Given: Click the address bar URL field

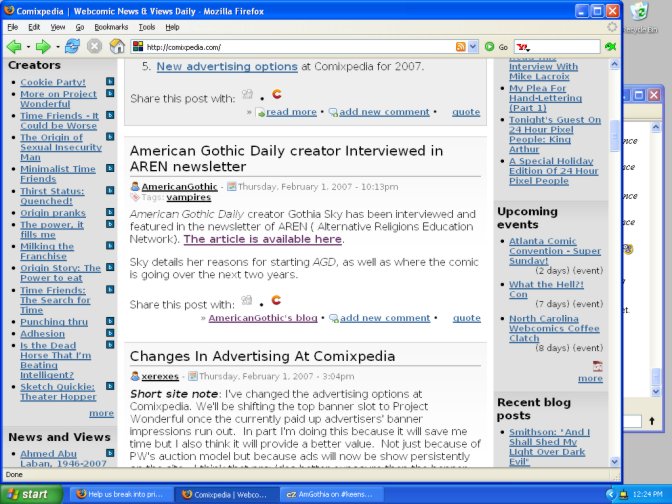Looking at the screenshot, I should point(299,47).
